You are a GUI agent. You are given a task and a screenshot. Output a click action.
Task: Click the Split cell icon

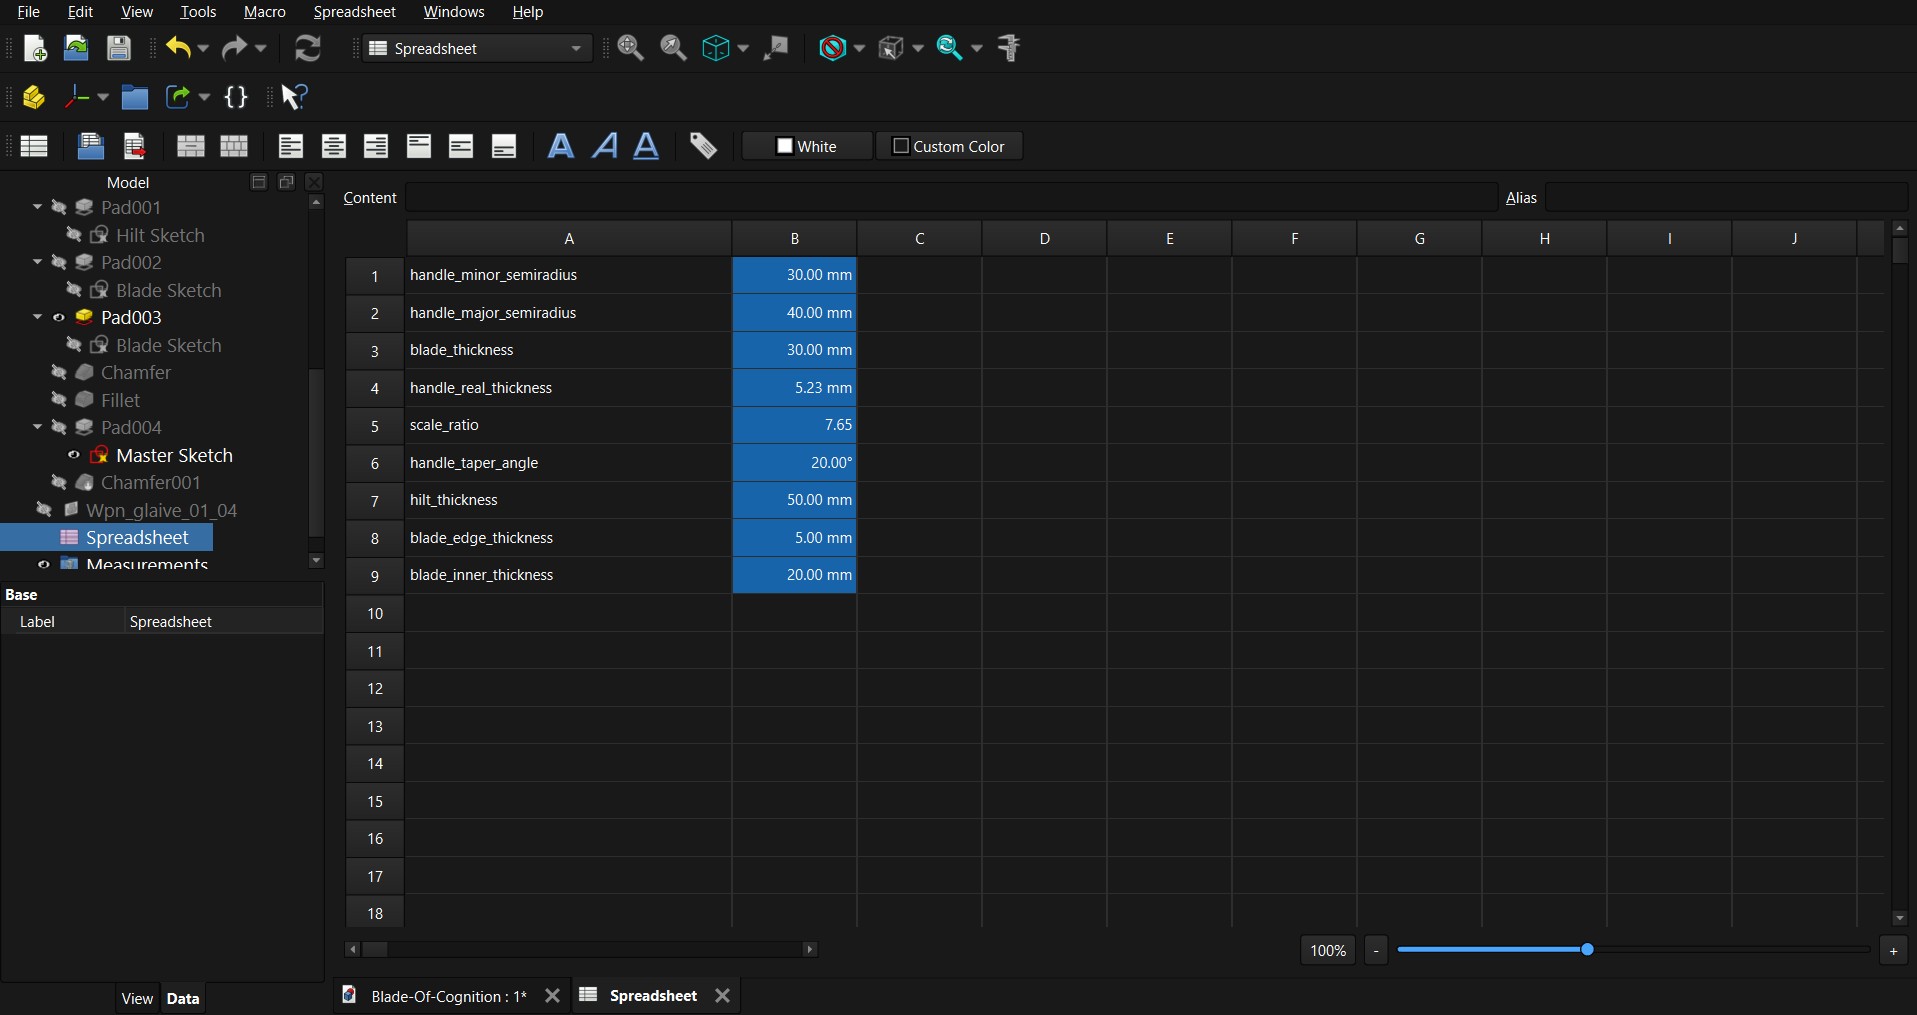click(234, 146)
